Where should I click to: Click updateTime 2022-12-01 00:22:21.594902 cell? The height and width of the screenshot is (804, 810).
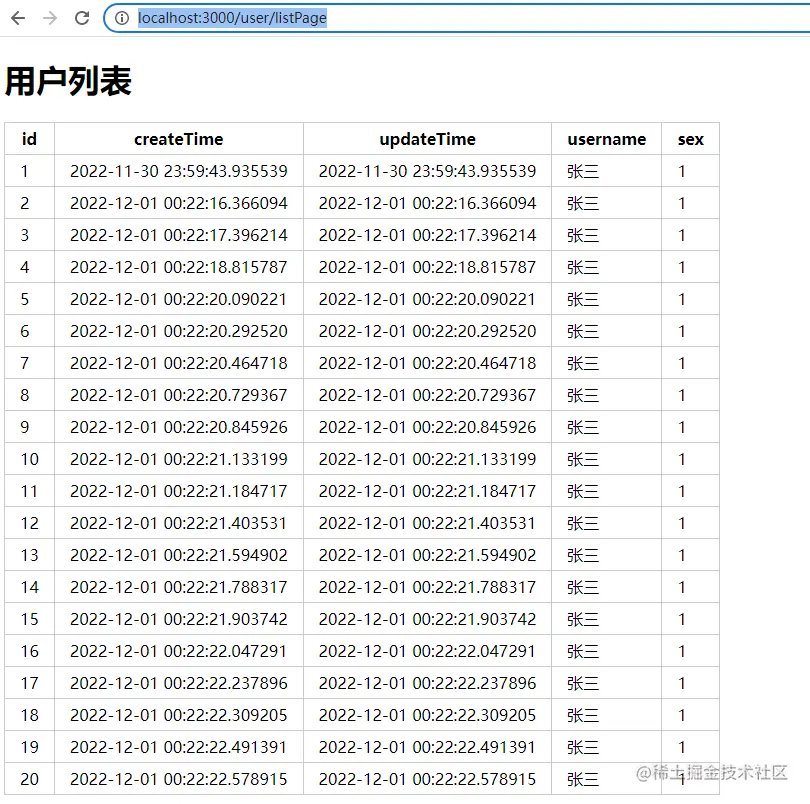pos(427,555)
